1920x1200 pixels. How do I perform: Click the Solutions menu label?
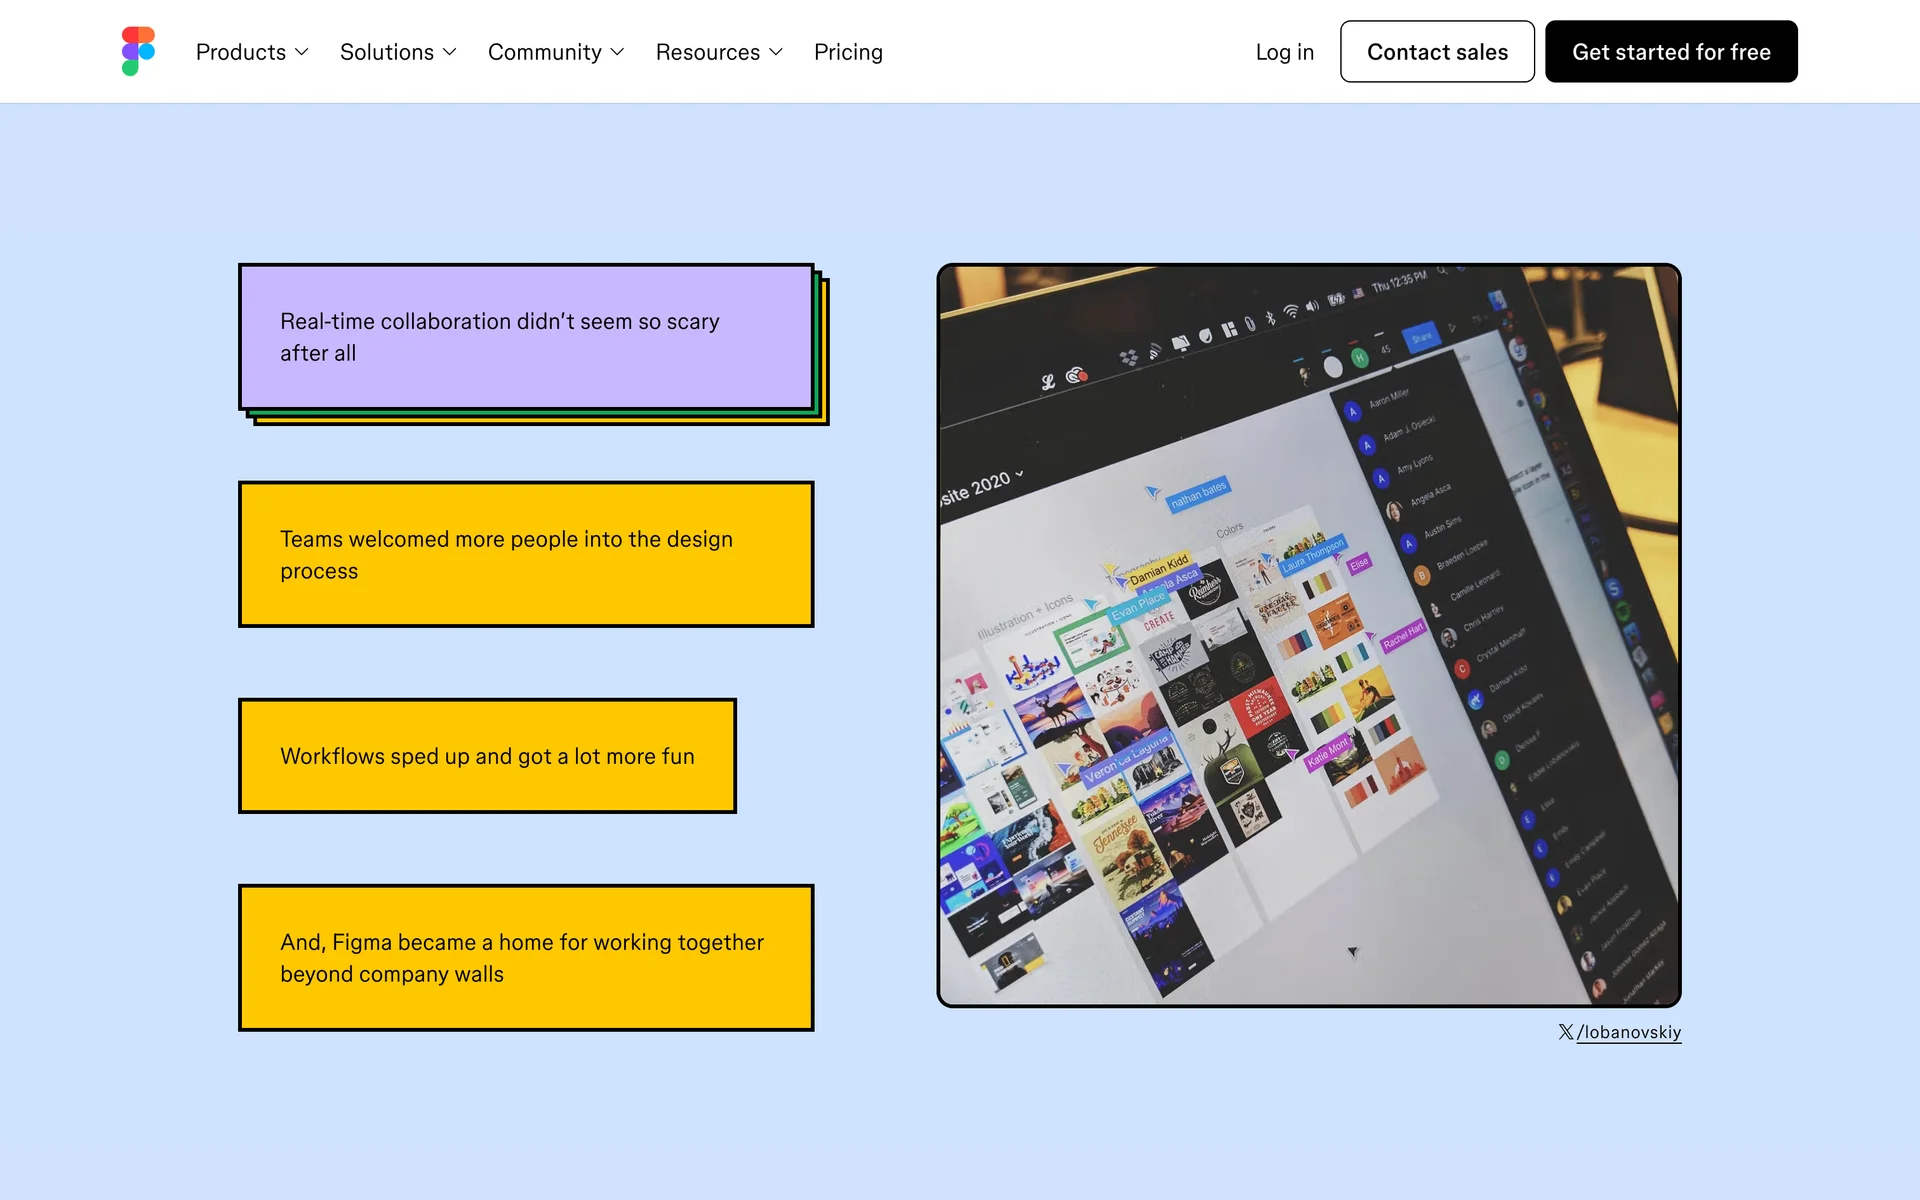pos(386,52)
